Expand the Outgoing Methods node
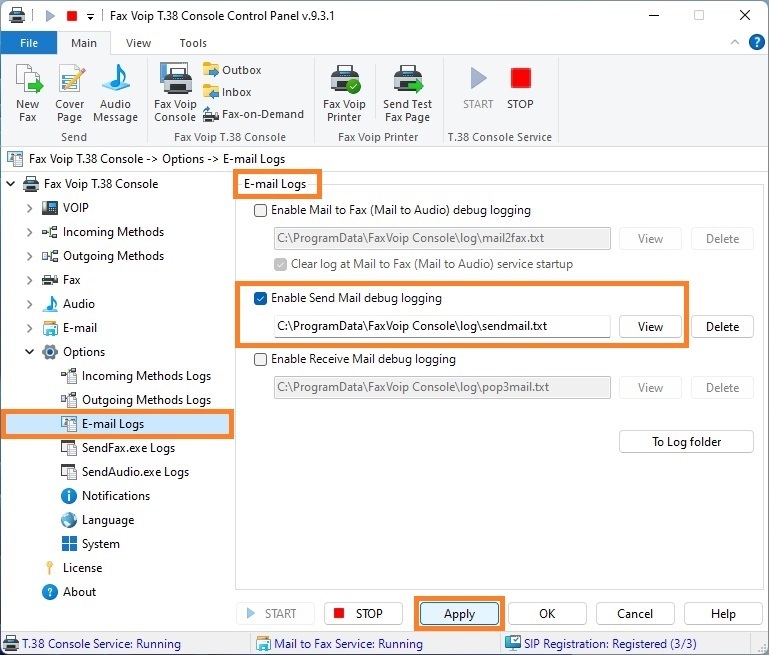The width and height of the screenshot is (769, 655). [29, 256]
